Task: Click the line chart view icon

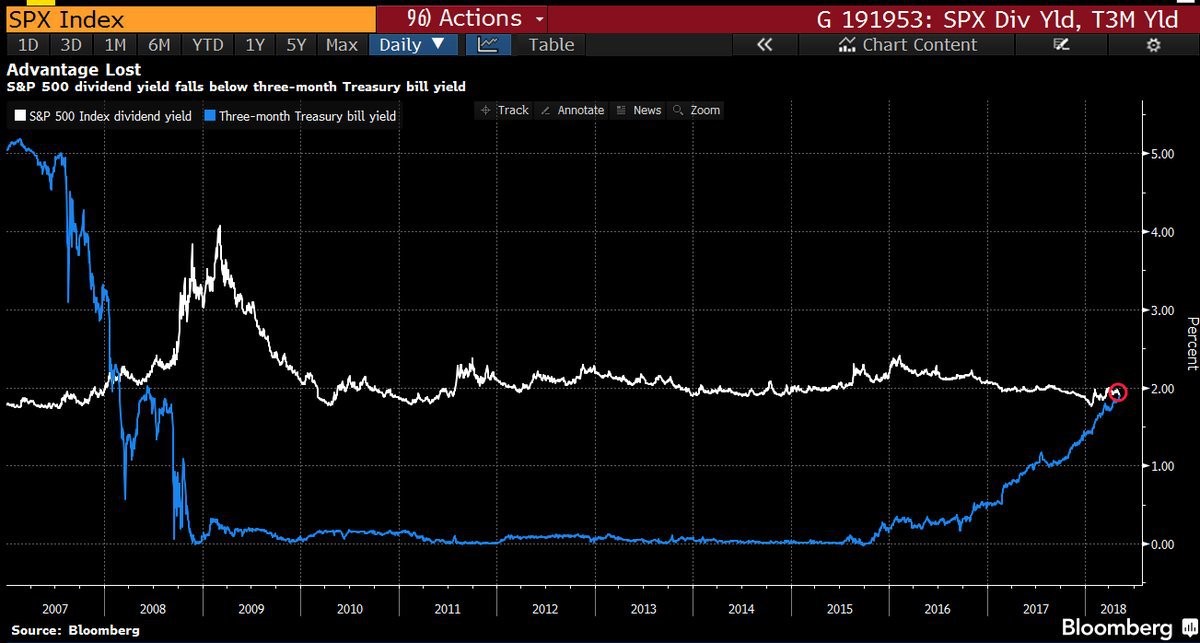Action: tap(488, 44)
